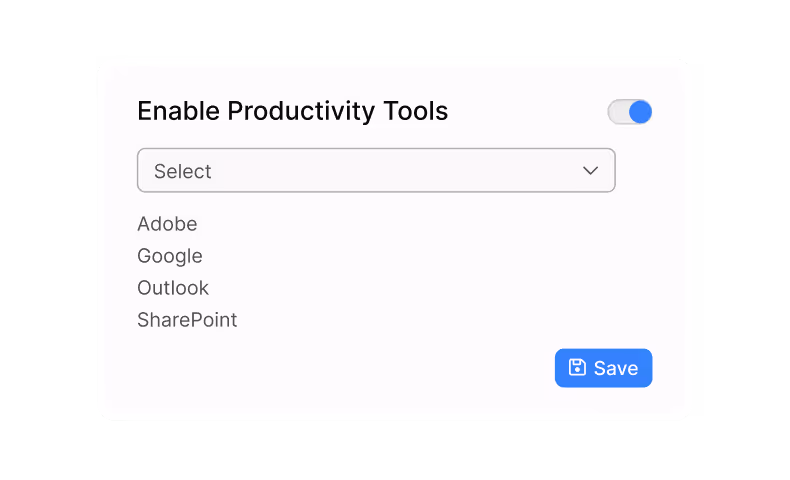Click the Save button
The image size is (790, 480).
click(x=603, y=368)
